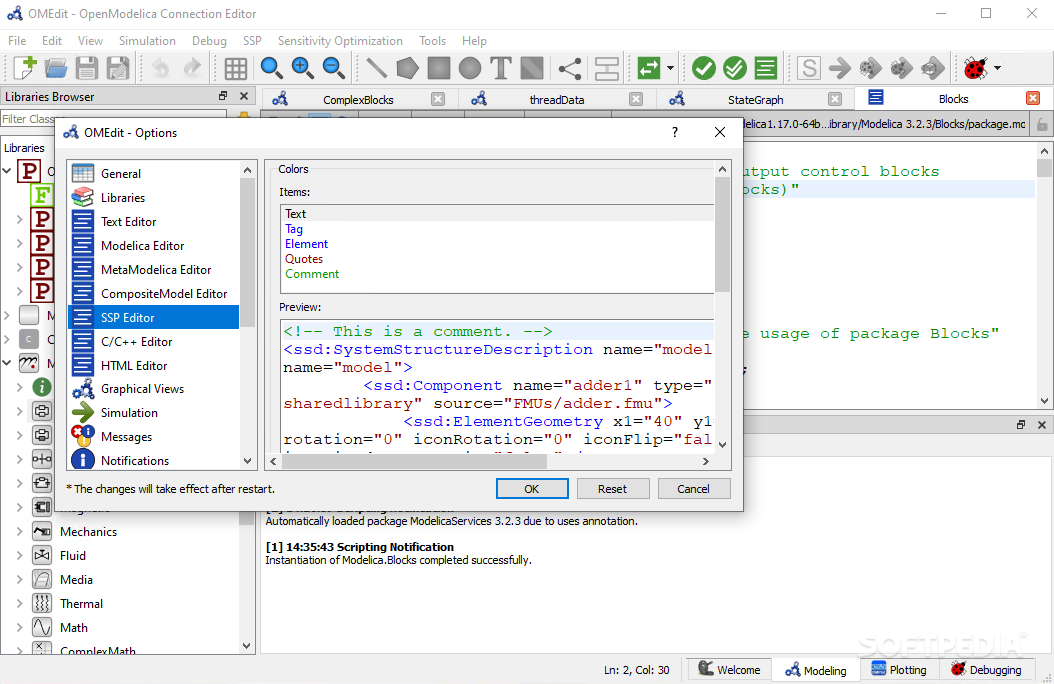This screenshot has height=684, width=1054.
Task: Click the green Check Model icon
Action: (x=704, y=68)
